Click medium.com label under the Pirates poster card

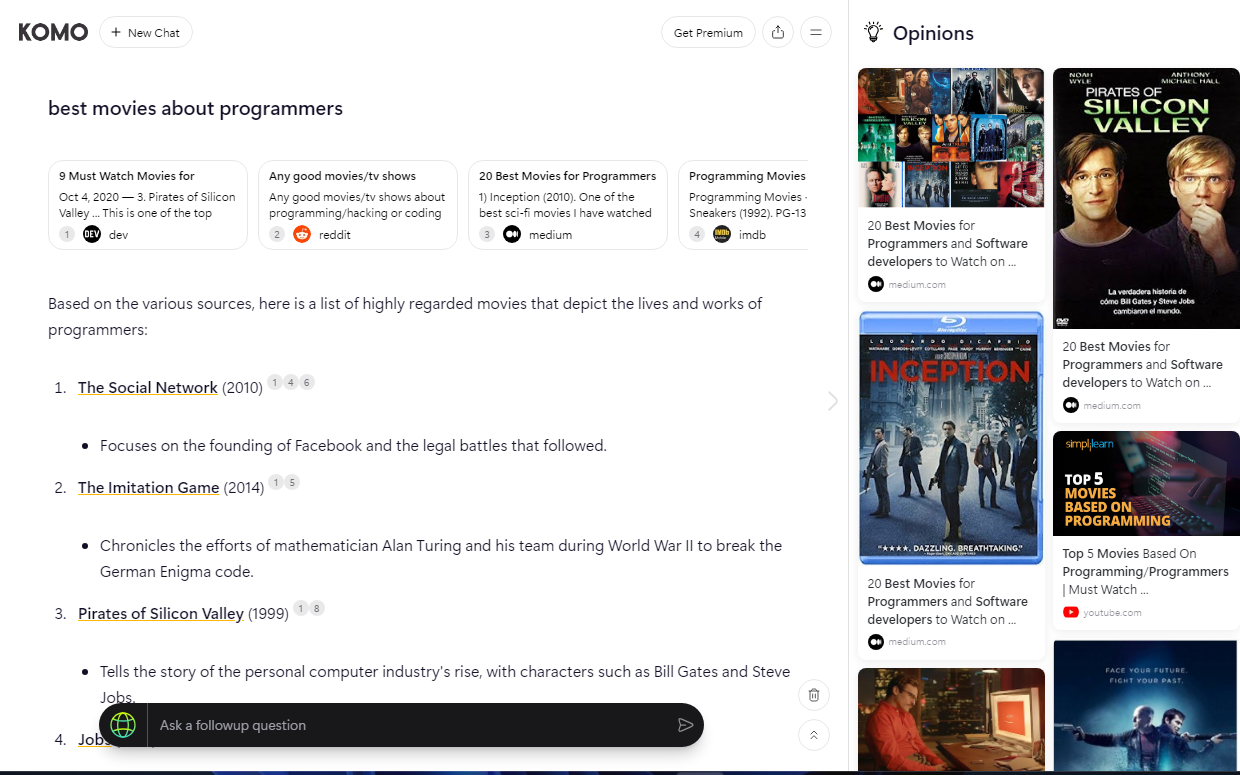point(1112,405)
